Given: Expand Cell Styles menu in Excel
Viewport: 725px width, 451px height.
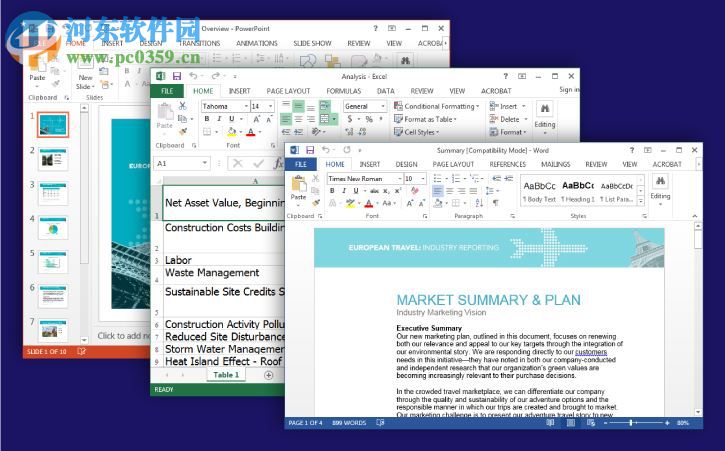Looking at the screenshot, I should click(417, 132).
